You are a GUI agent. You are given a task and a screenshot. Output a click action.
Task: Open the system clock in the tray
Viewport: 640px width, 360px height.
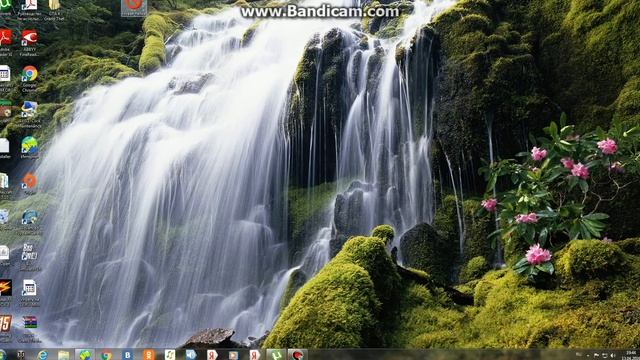tap(630, 355)
